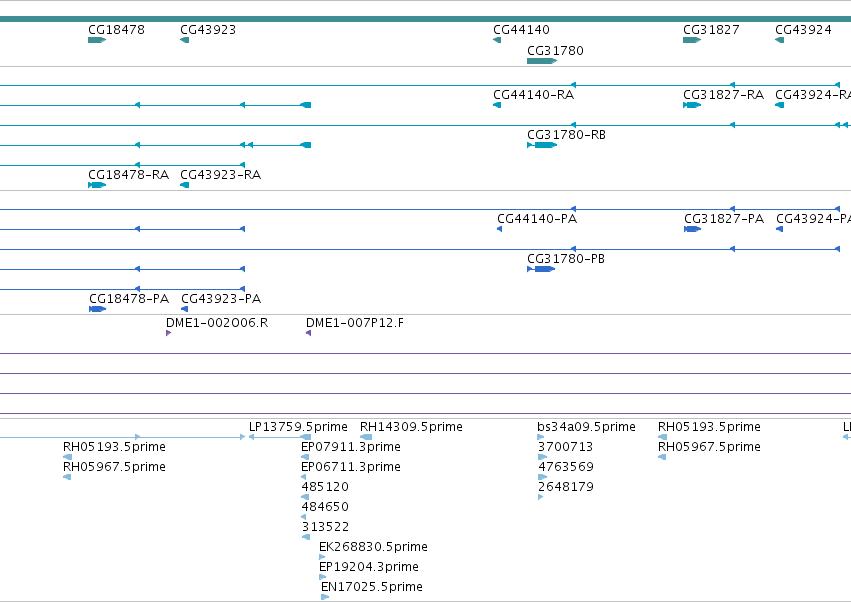Click the EP06711.3prime EST arrow
Viewport: 851px width, 602px height.
304,477
